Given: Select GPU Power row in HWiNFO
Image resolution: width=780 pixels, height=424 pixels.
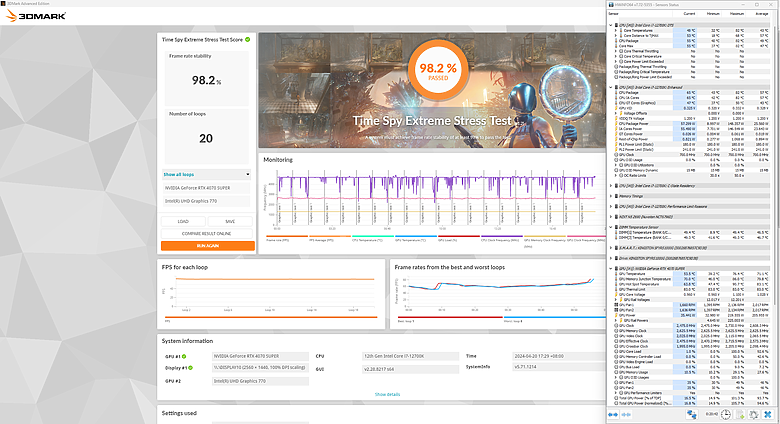Looking at the screenshot, I should (690, 315).
